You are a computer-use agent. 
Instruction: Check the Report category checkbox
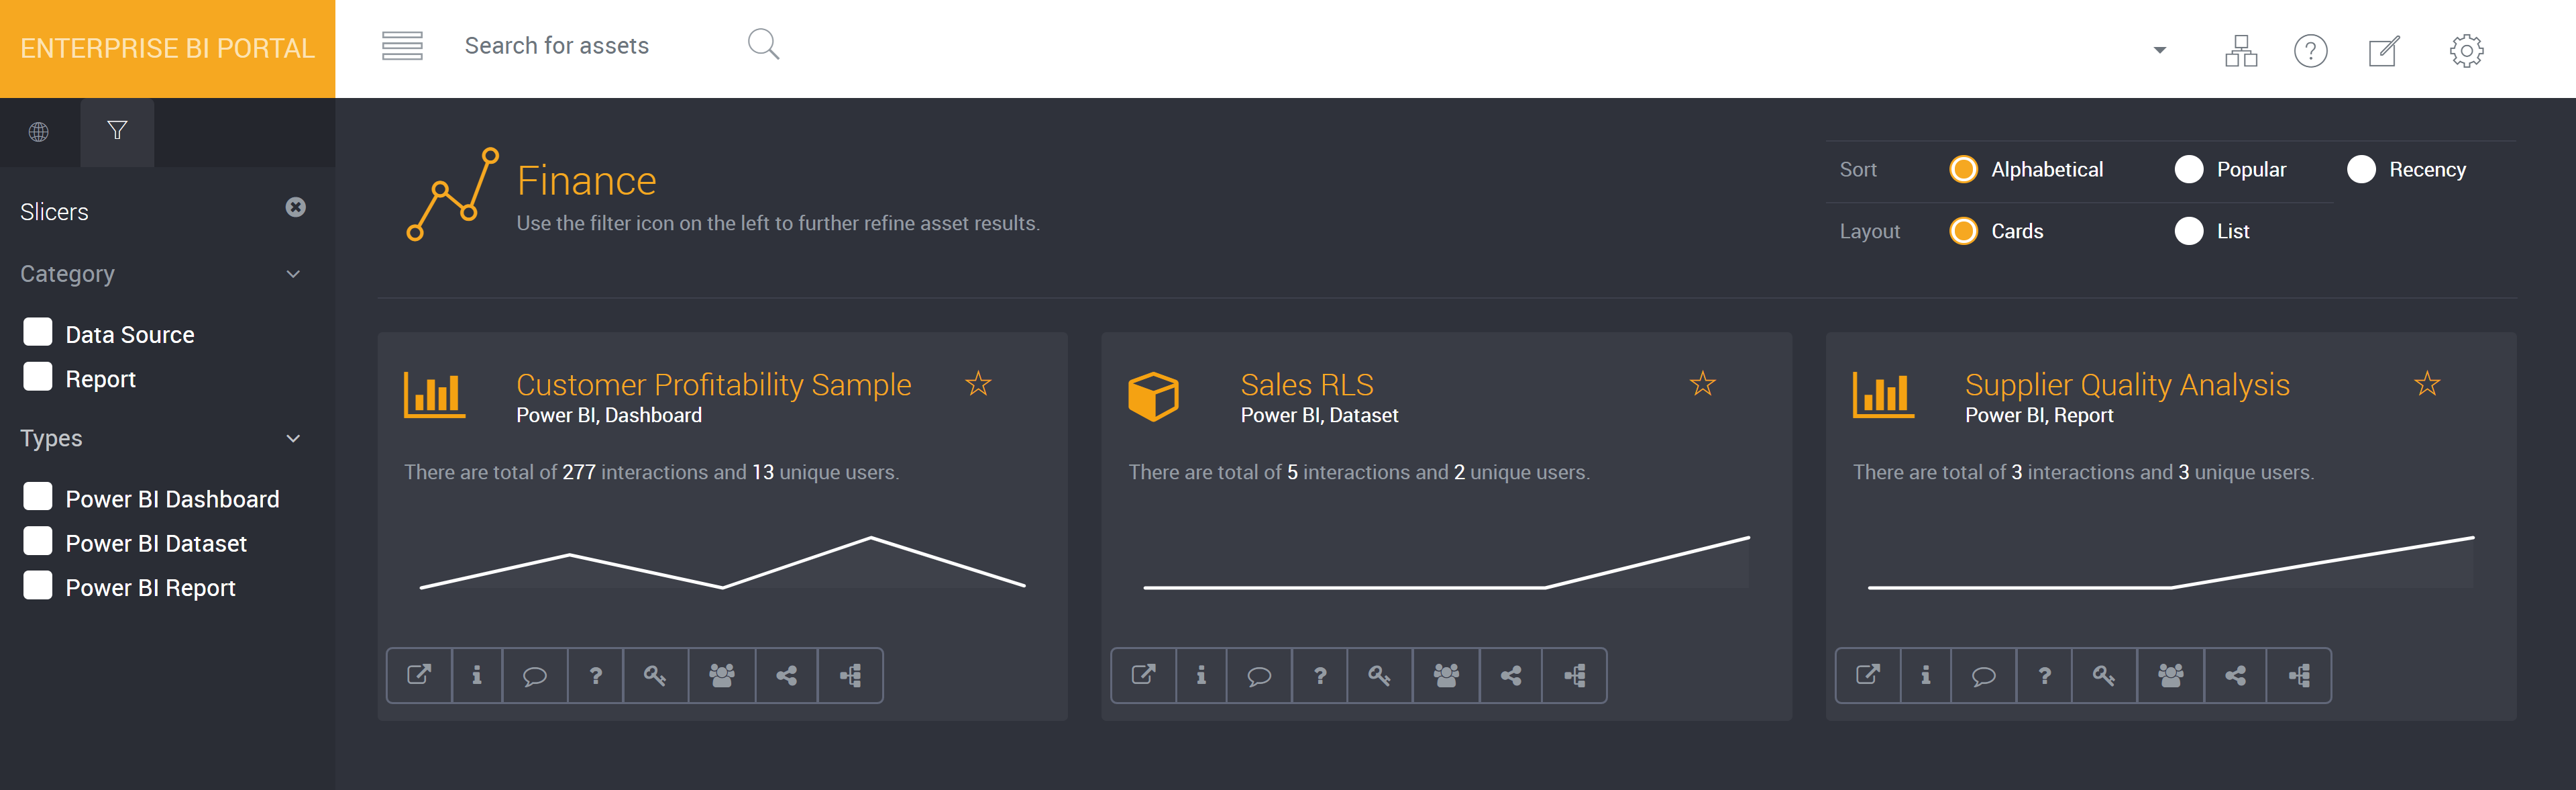[38, 376]
